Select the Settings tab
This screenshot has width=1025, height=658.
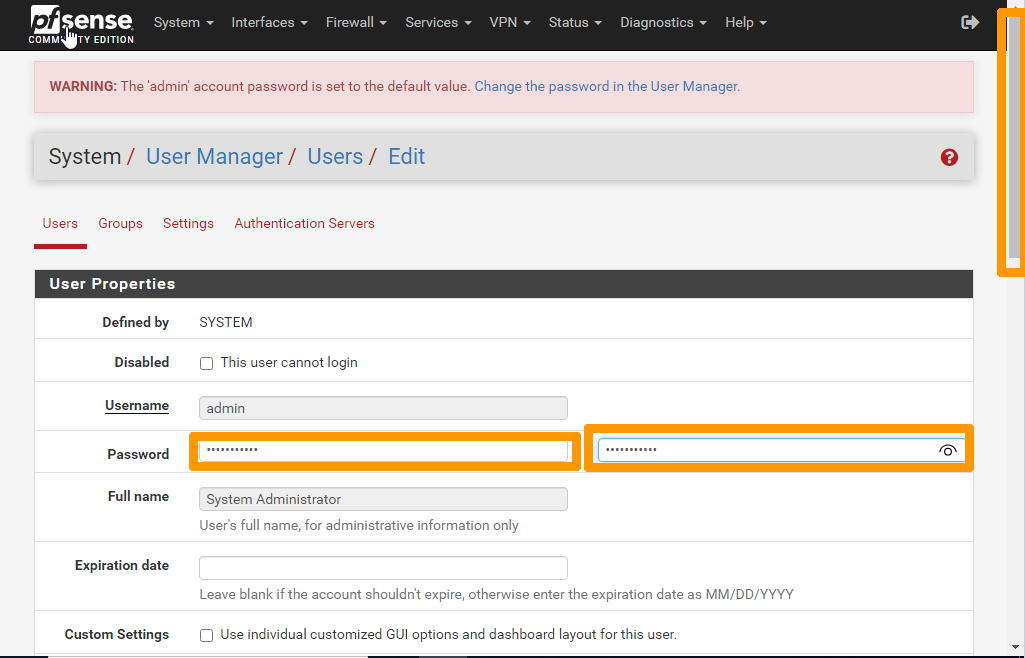click(x=188, y=223)
